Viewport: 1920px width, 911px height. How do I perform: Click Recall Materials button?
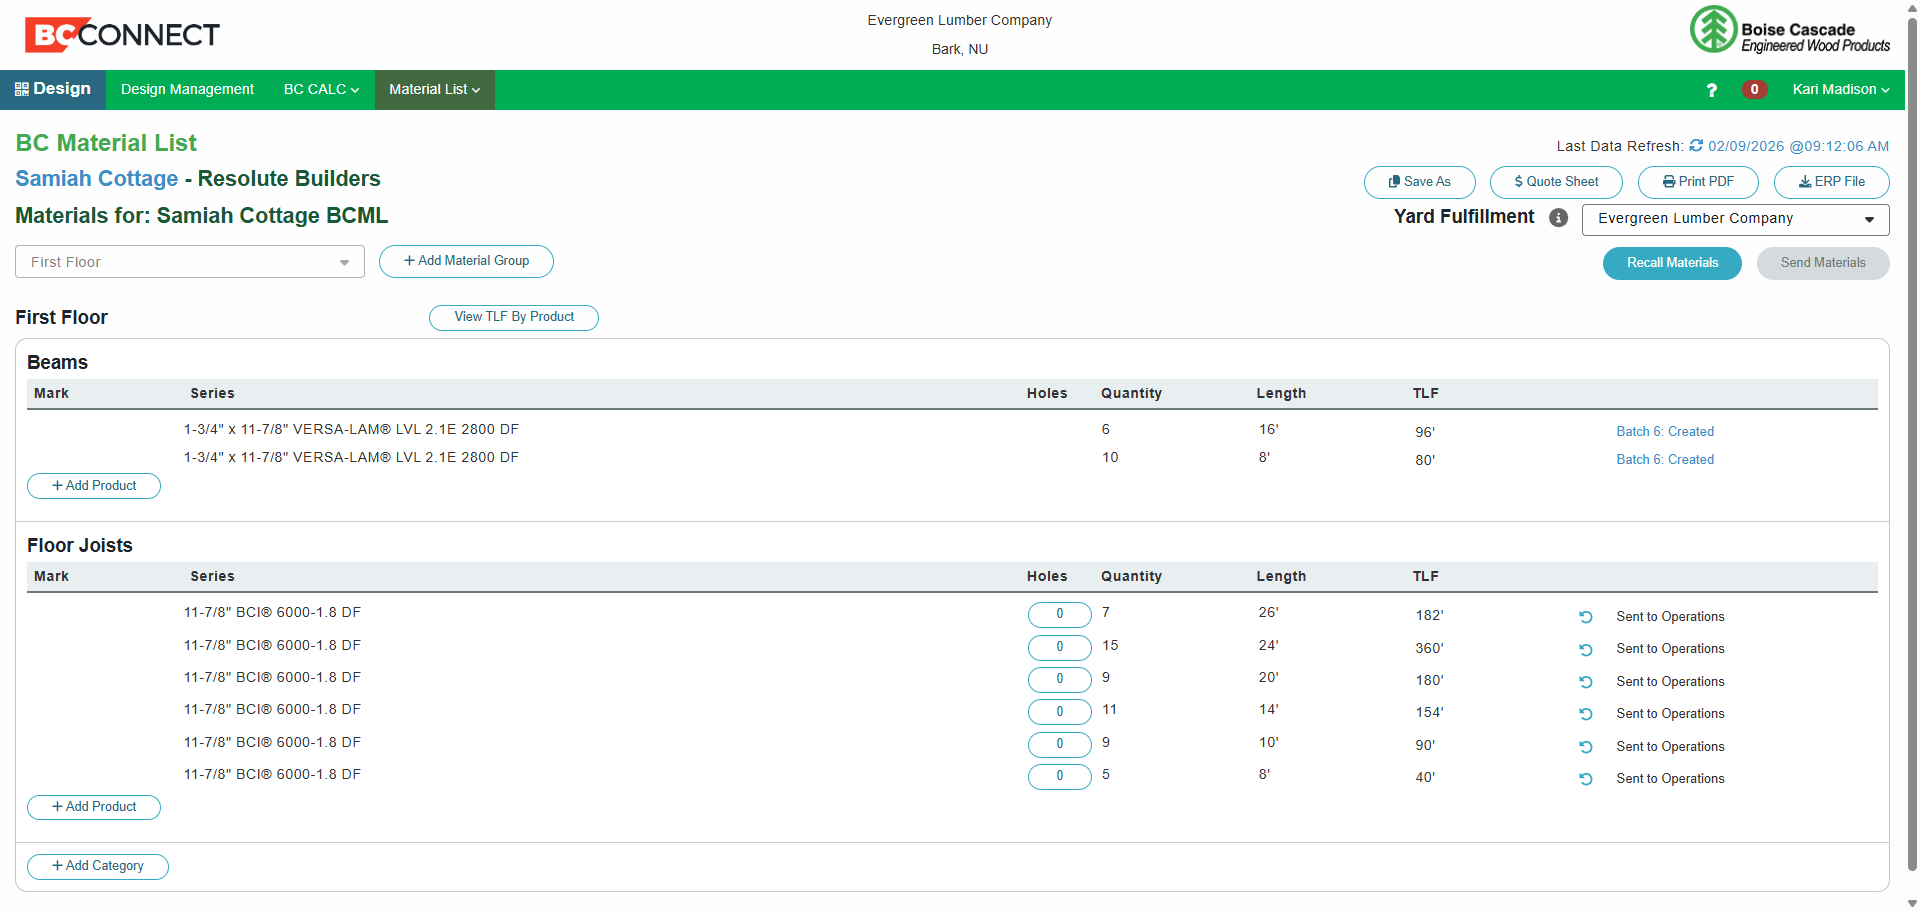(1672, 263)
